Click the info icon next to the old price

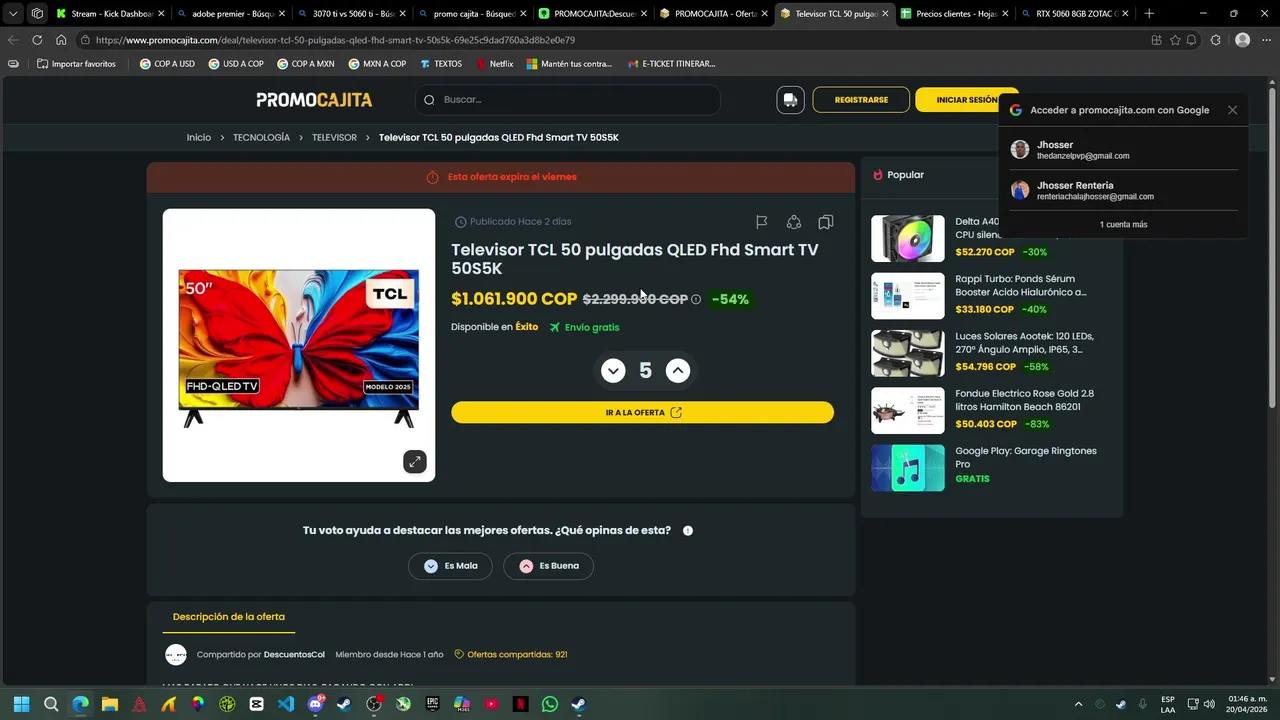click(696, 299)
